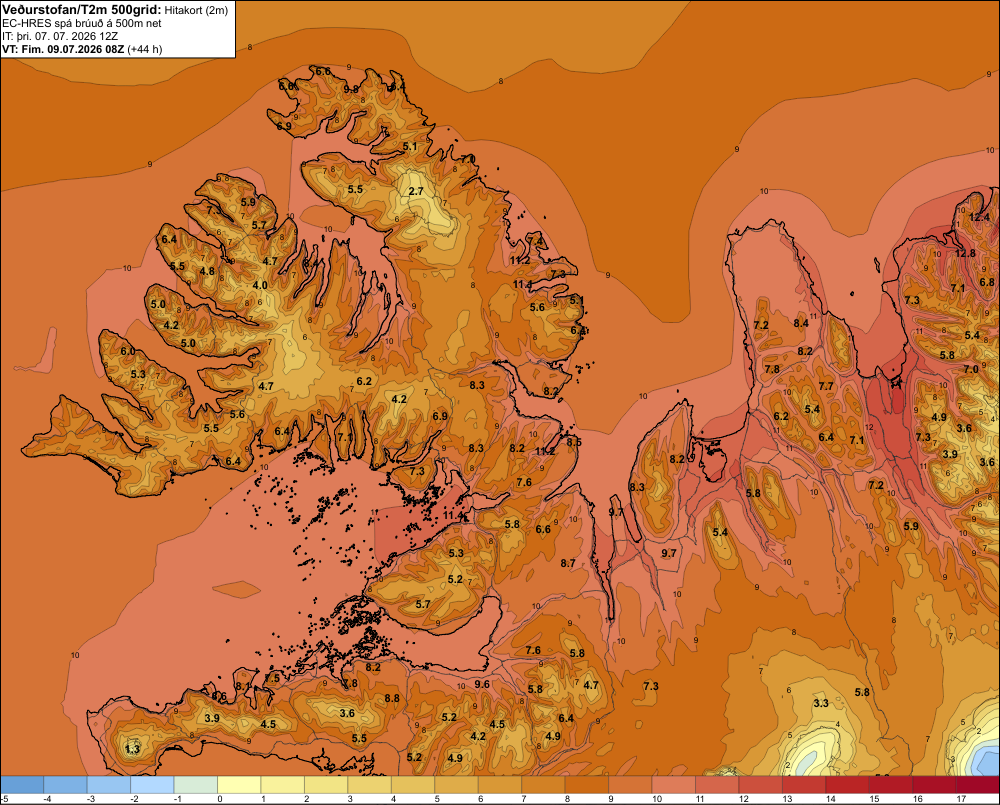Select the legend swatch between 15 and 16
The width and height of the screenshot is (1000, 805).
tap(891, 785)
